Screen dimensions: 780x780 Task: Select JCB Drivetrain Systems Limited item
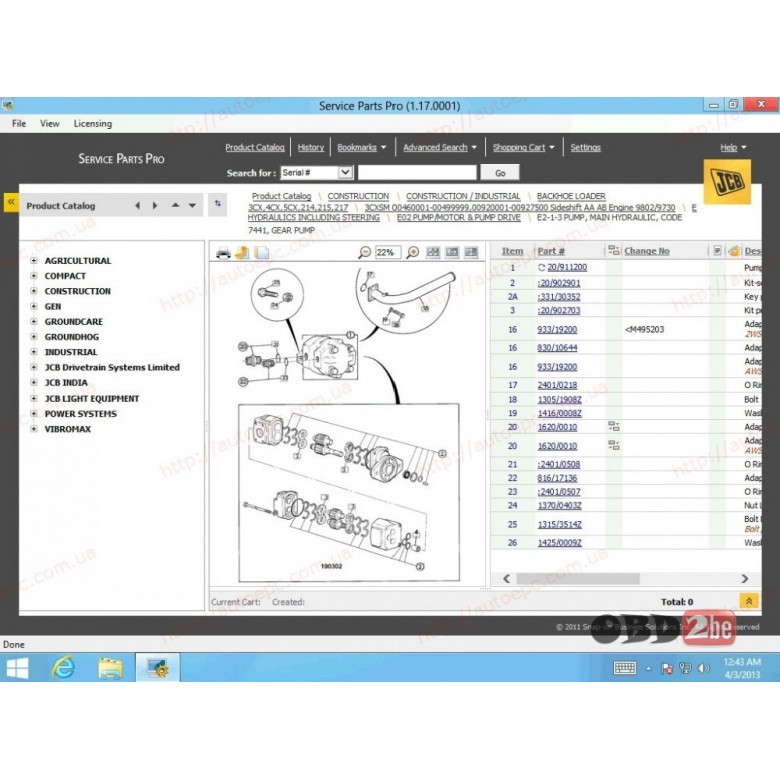click(x=112, y=367)
